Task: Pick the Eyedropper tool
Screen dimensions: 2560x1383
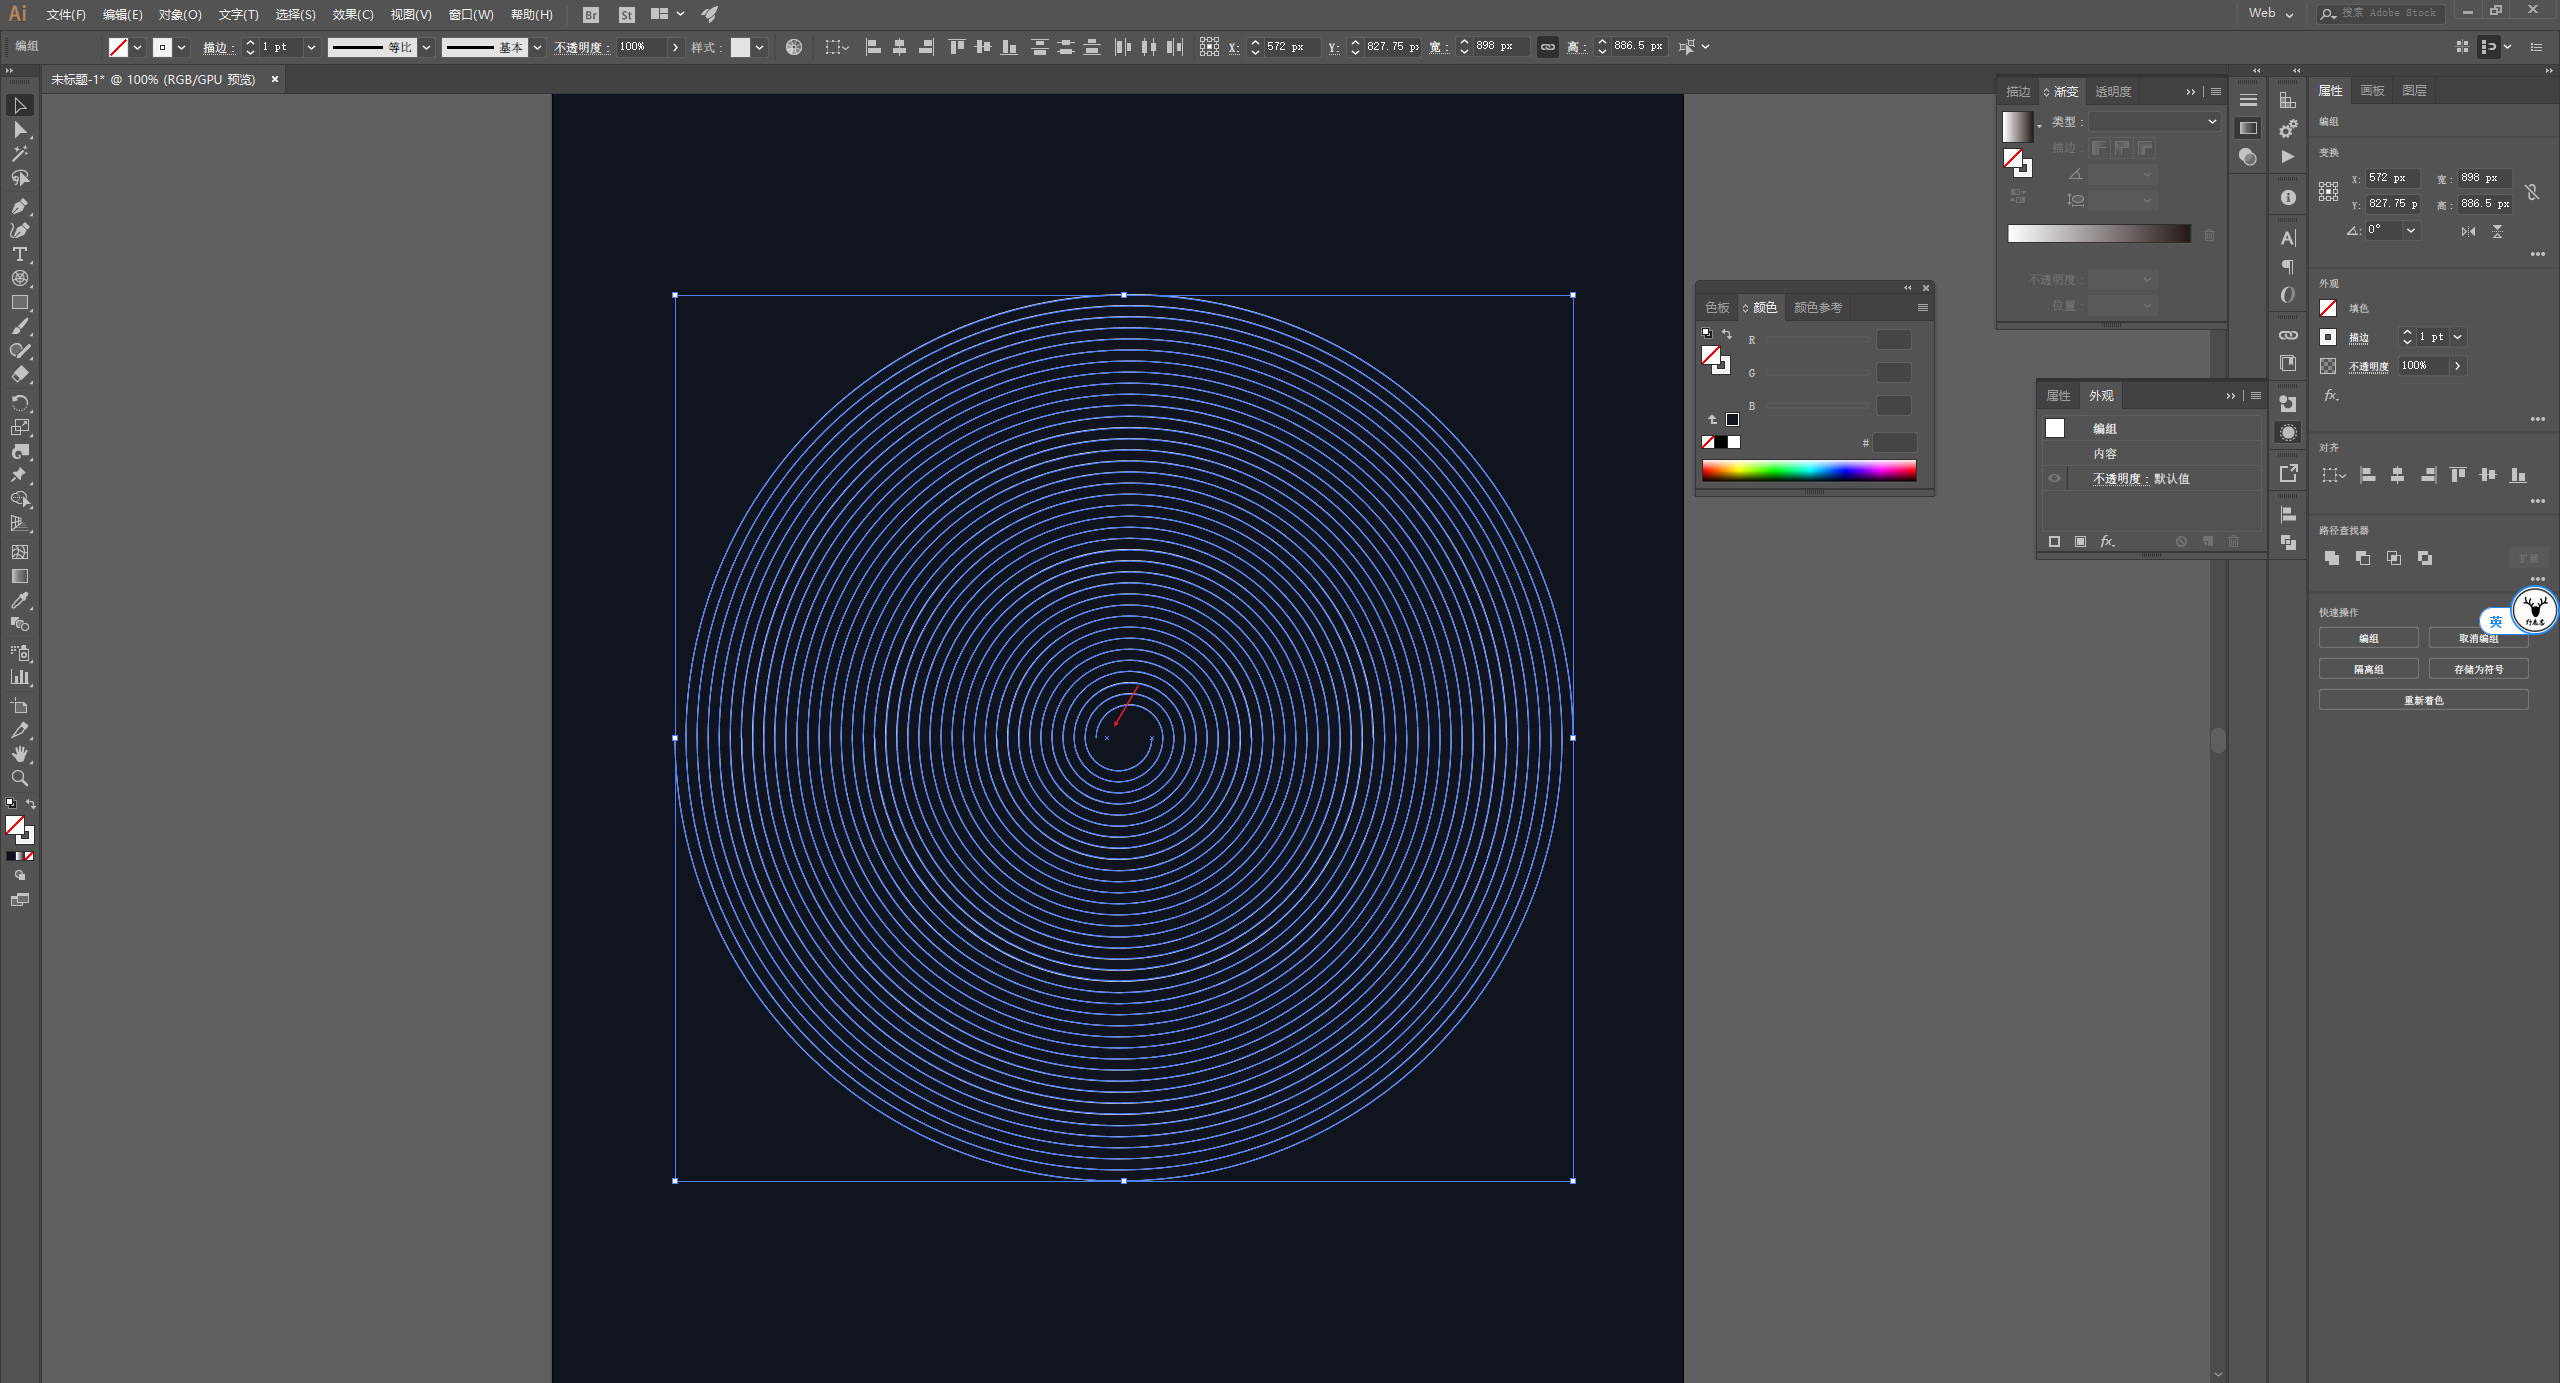Action: (20, 600)
